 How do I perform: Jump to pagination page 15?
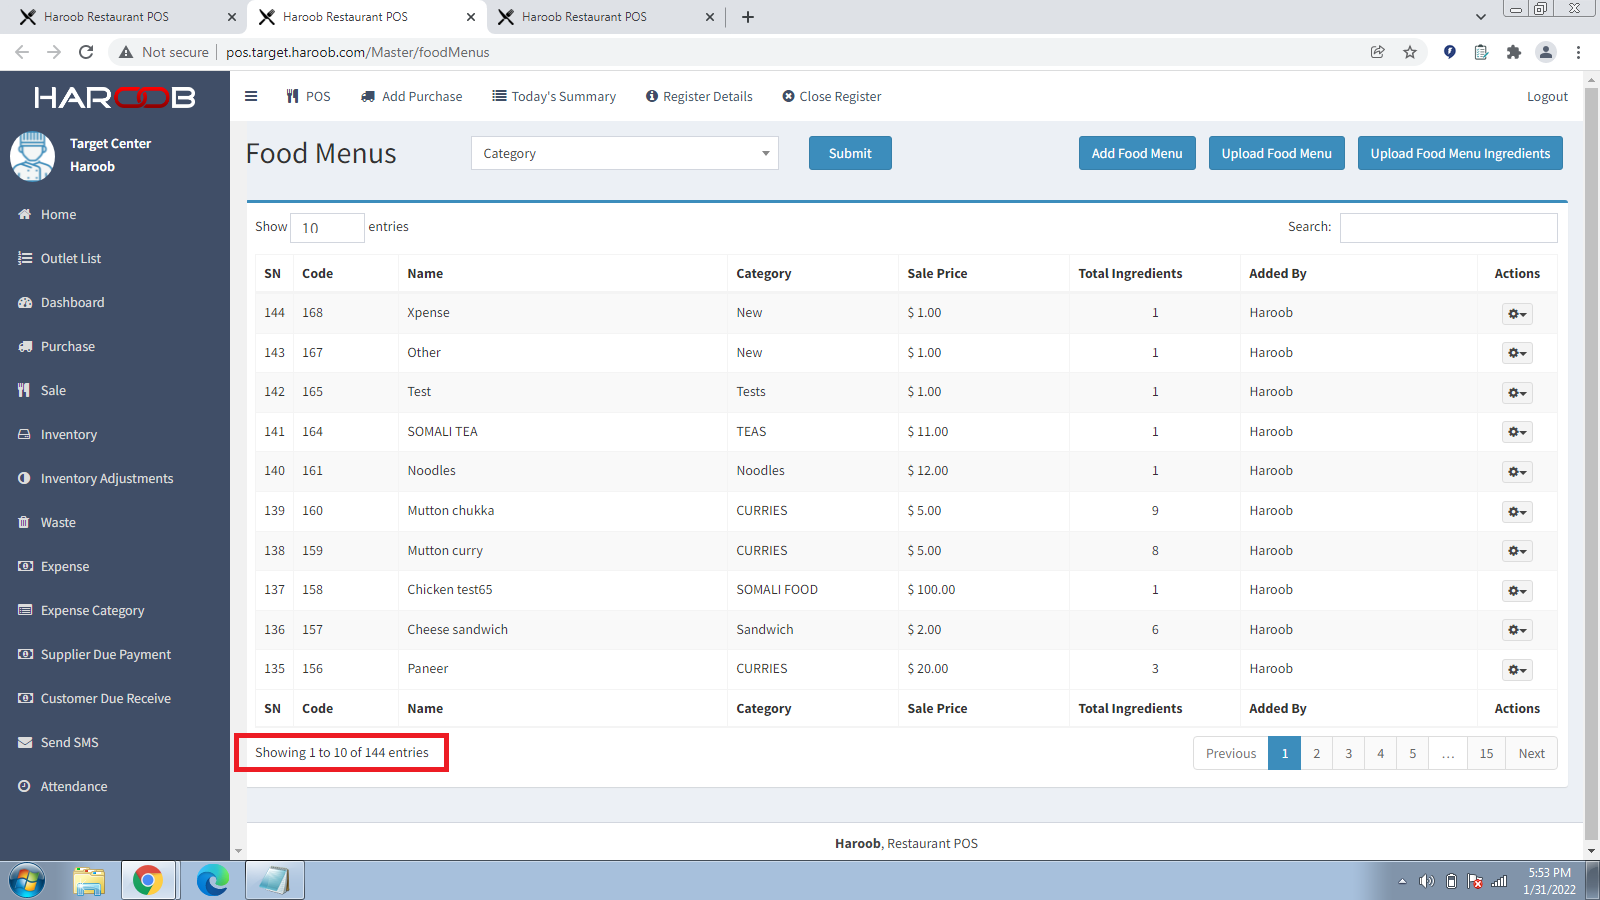pyautogui.click(x=1486, y=753)
